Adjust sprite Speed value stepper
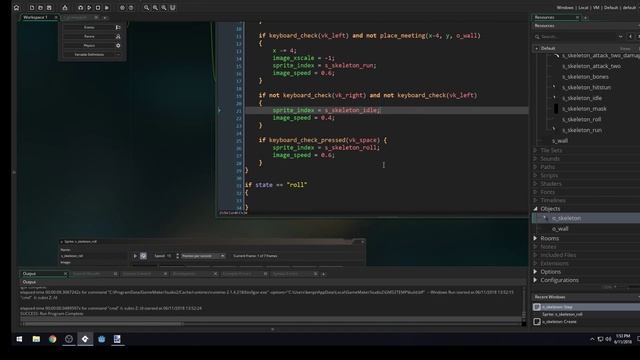Viewport: 640px width, 360px height. [178, 256]
